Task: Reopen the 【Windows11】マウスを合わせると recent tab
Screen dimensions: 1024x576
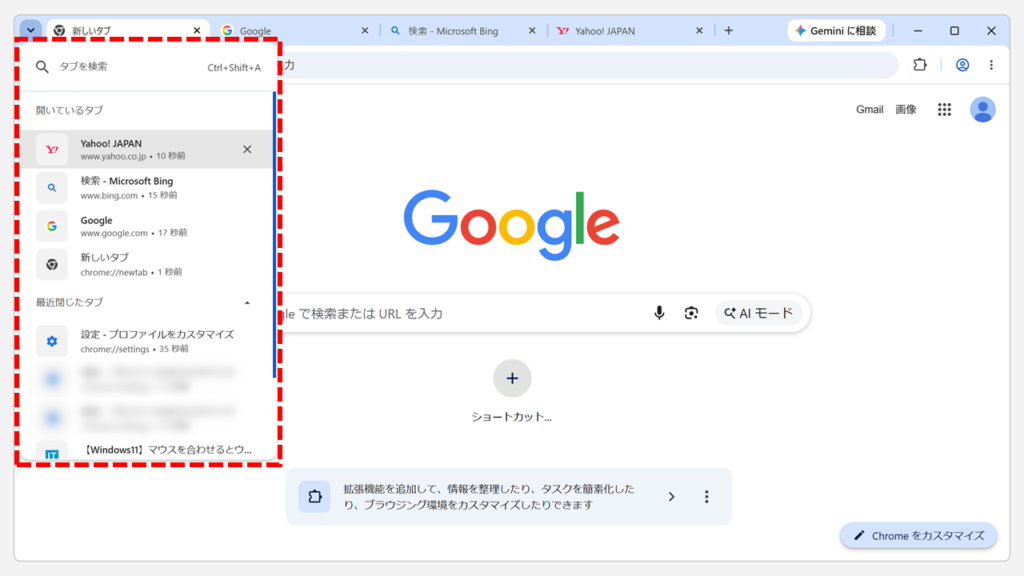Action: (147, 451)
